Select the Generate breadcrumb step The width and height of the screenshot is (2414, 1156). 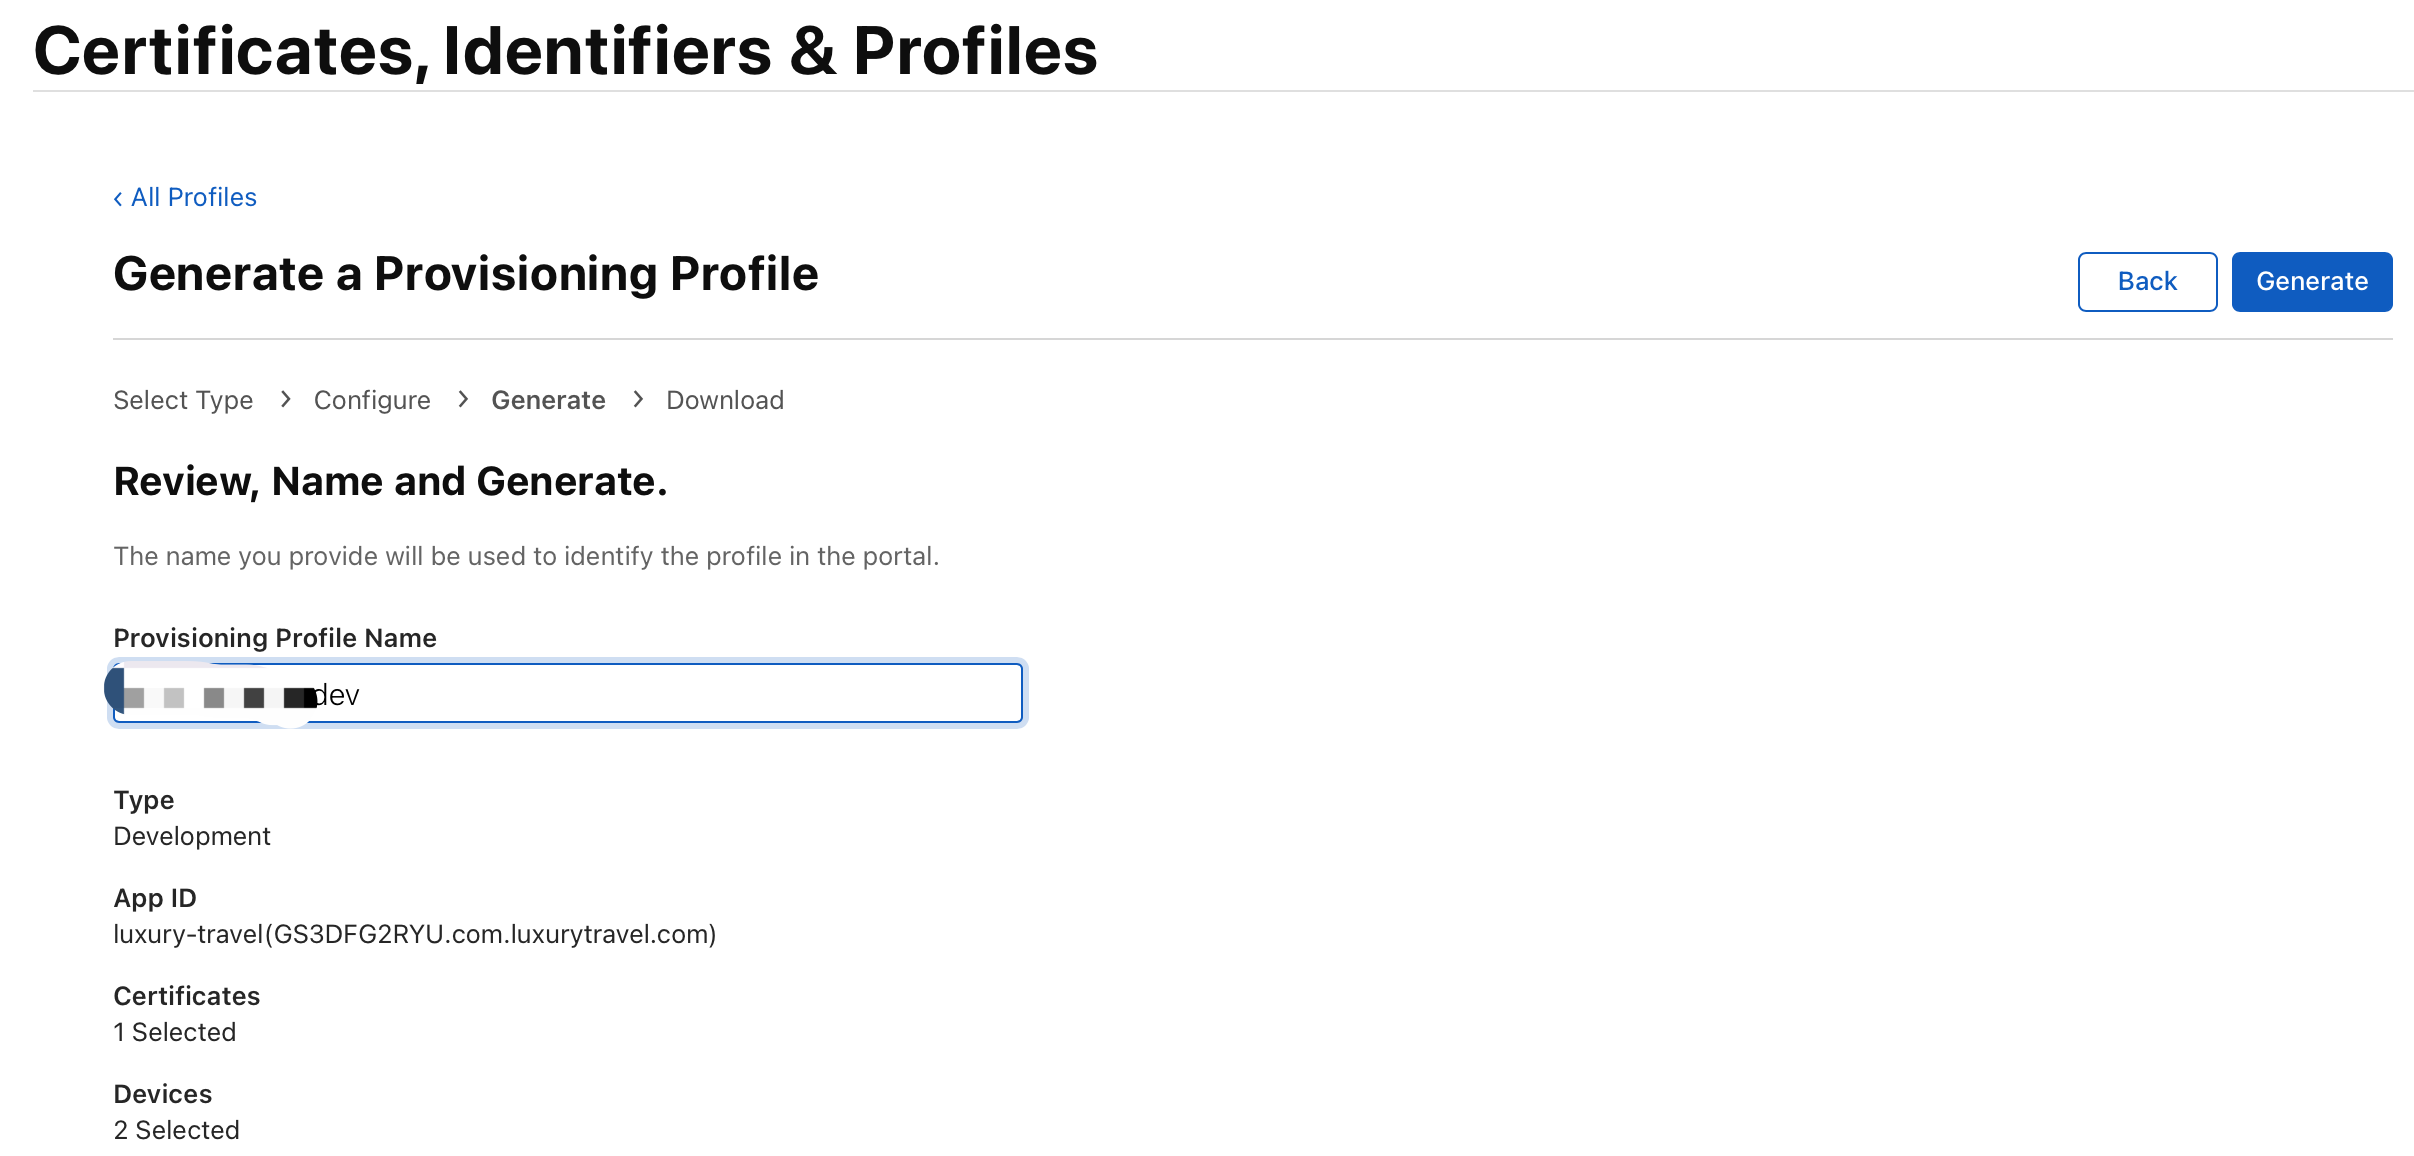pos(548,400)
